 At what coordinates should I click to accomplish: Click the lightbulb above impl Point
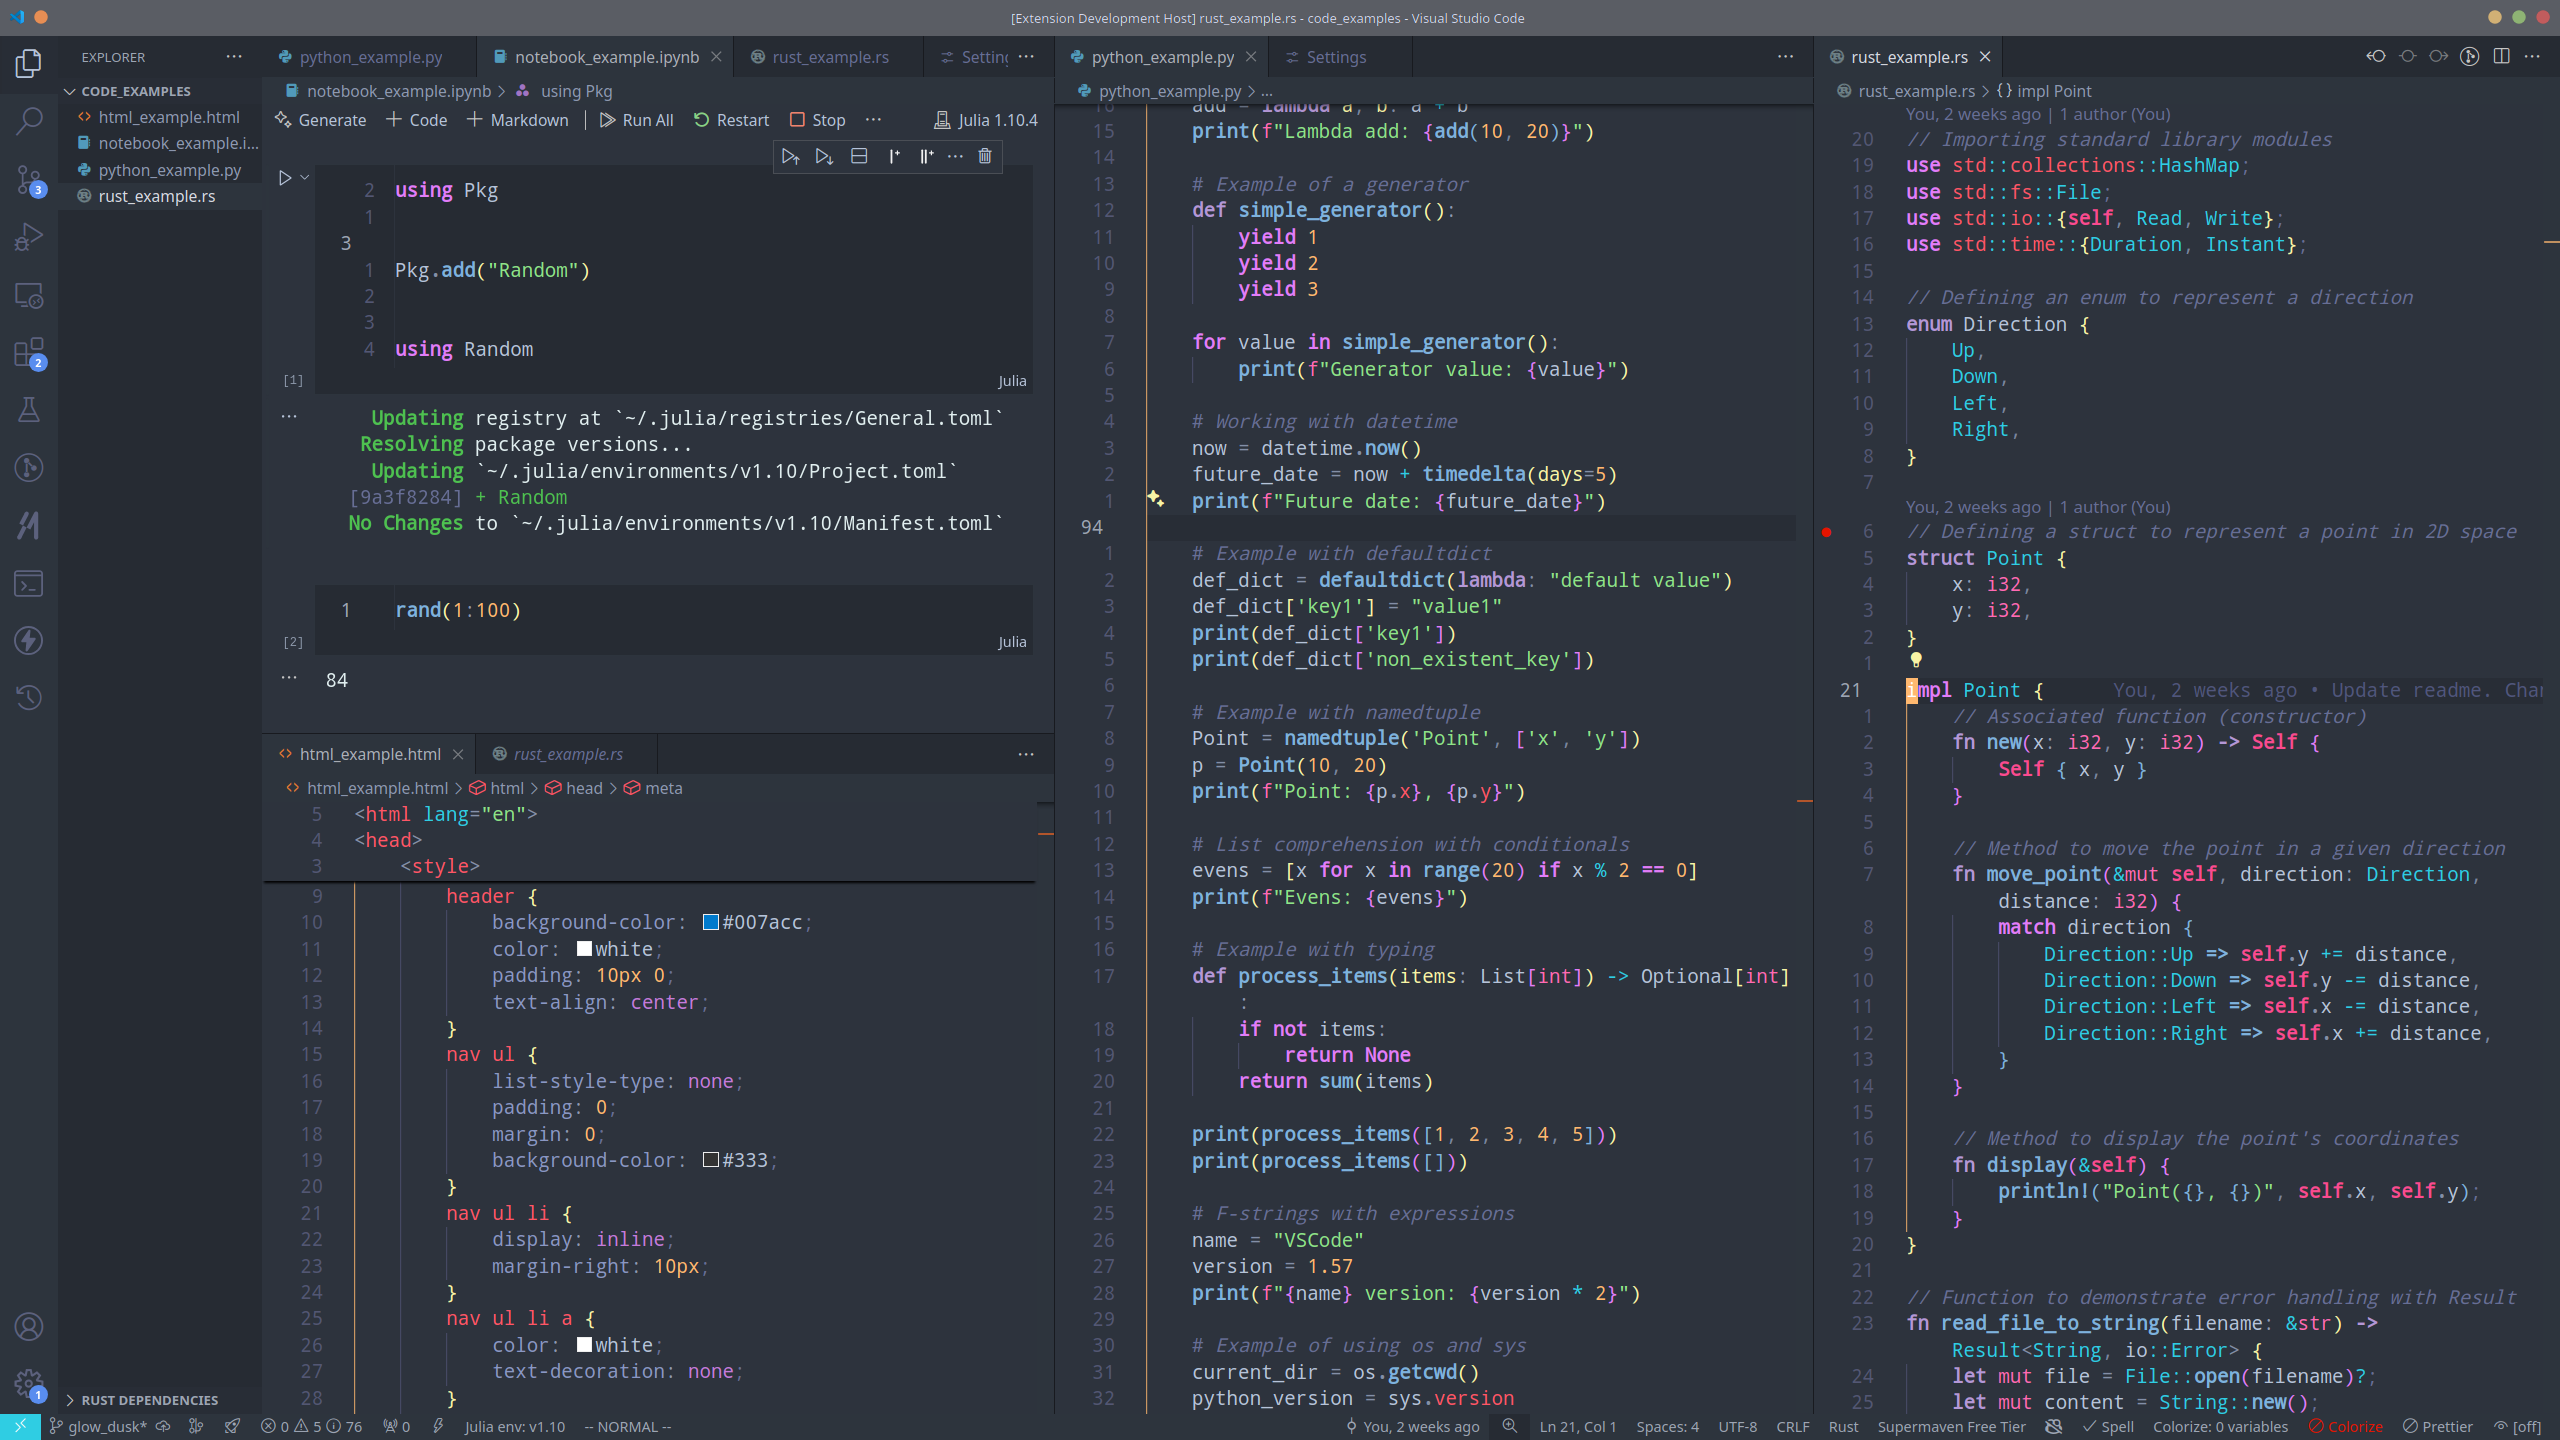(x=1916, y=660)
